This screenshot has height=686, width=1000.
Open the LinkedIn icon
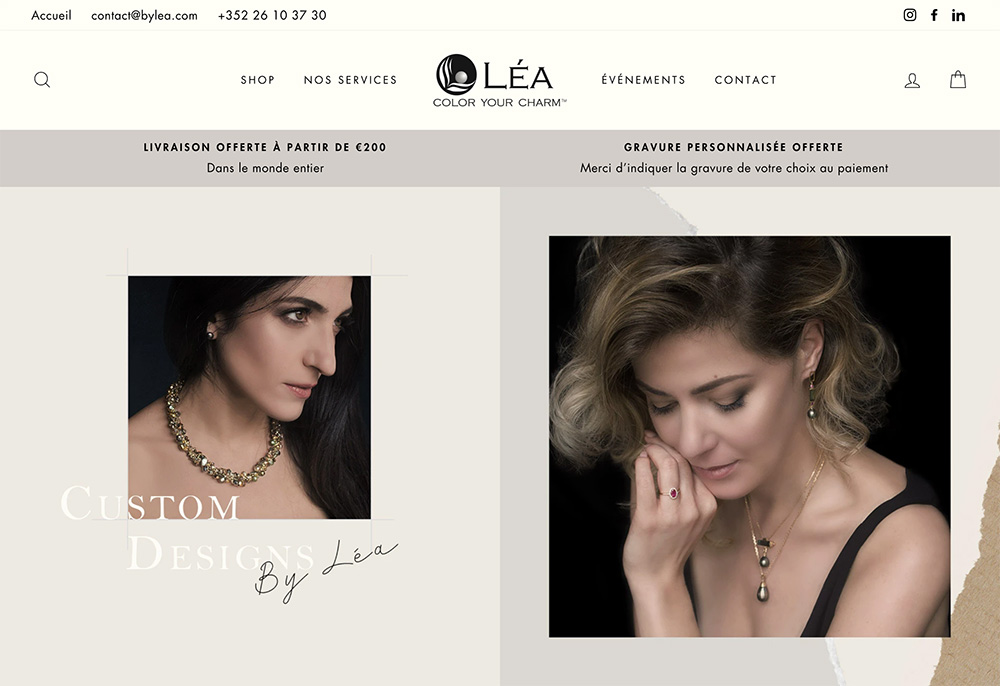(x=958, y=15)
